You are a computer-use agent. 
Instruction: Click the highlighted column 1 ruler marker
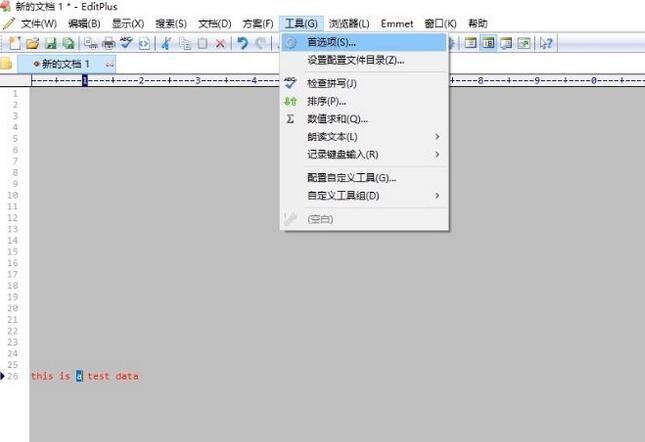(x=85, y=80)
